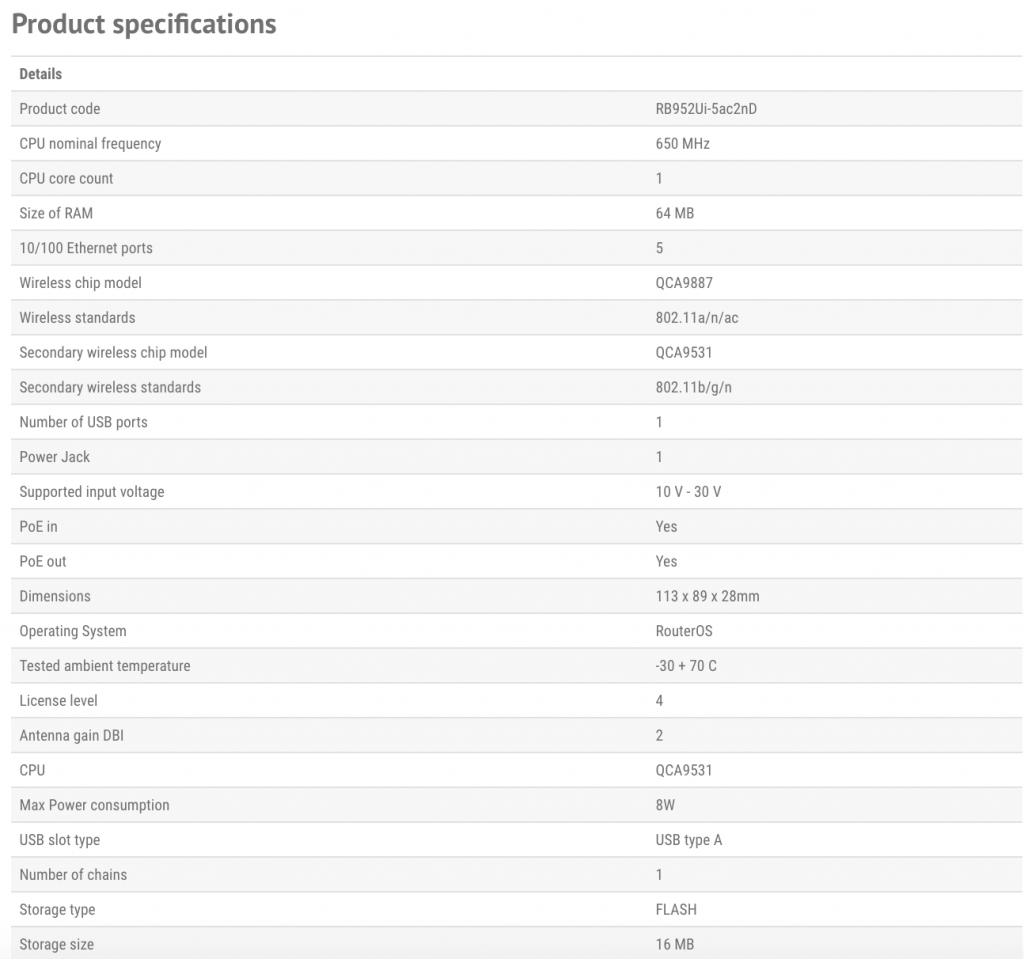Click the RouterOS operating system value
The height and width of the screenshot is (959, 1024).
click(x=684, y=631)
